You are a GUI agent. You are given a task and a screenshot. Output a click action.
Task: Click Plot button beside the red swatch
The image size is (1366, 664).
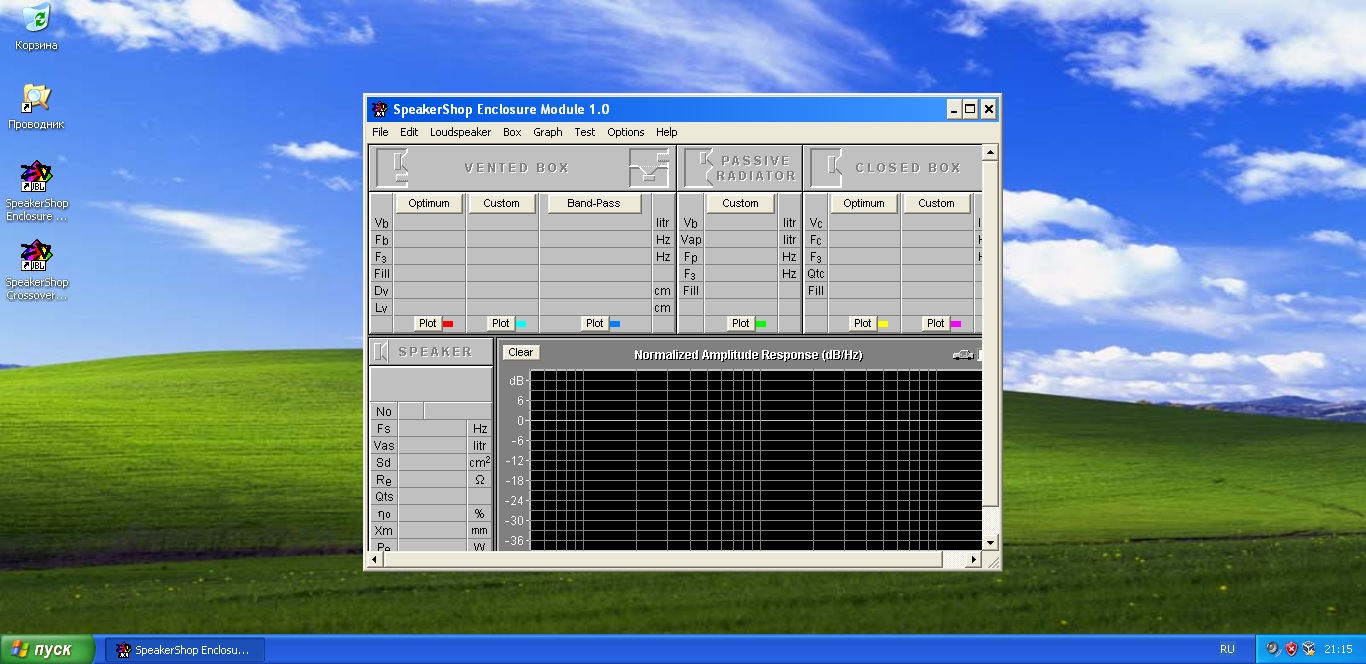427,323
